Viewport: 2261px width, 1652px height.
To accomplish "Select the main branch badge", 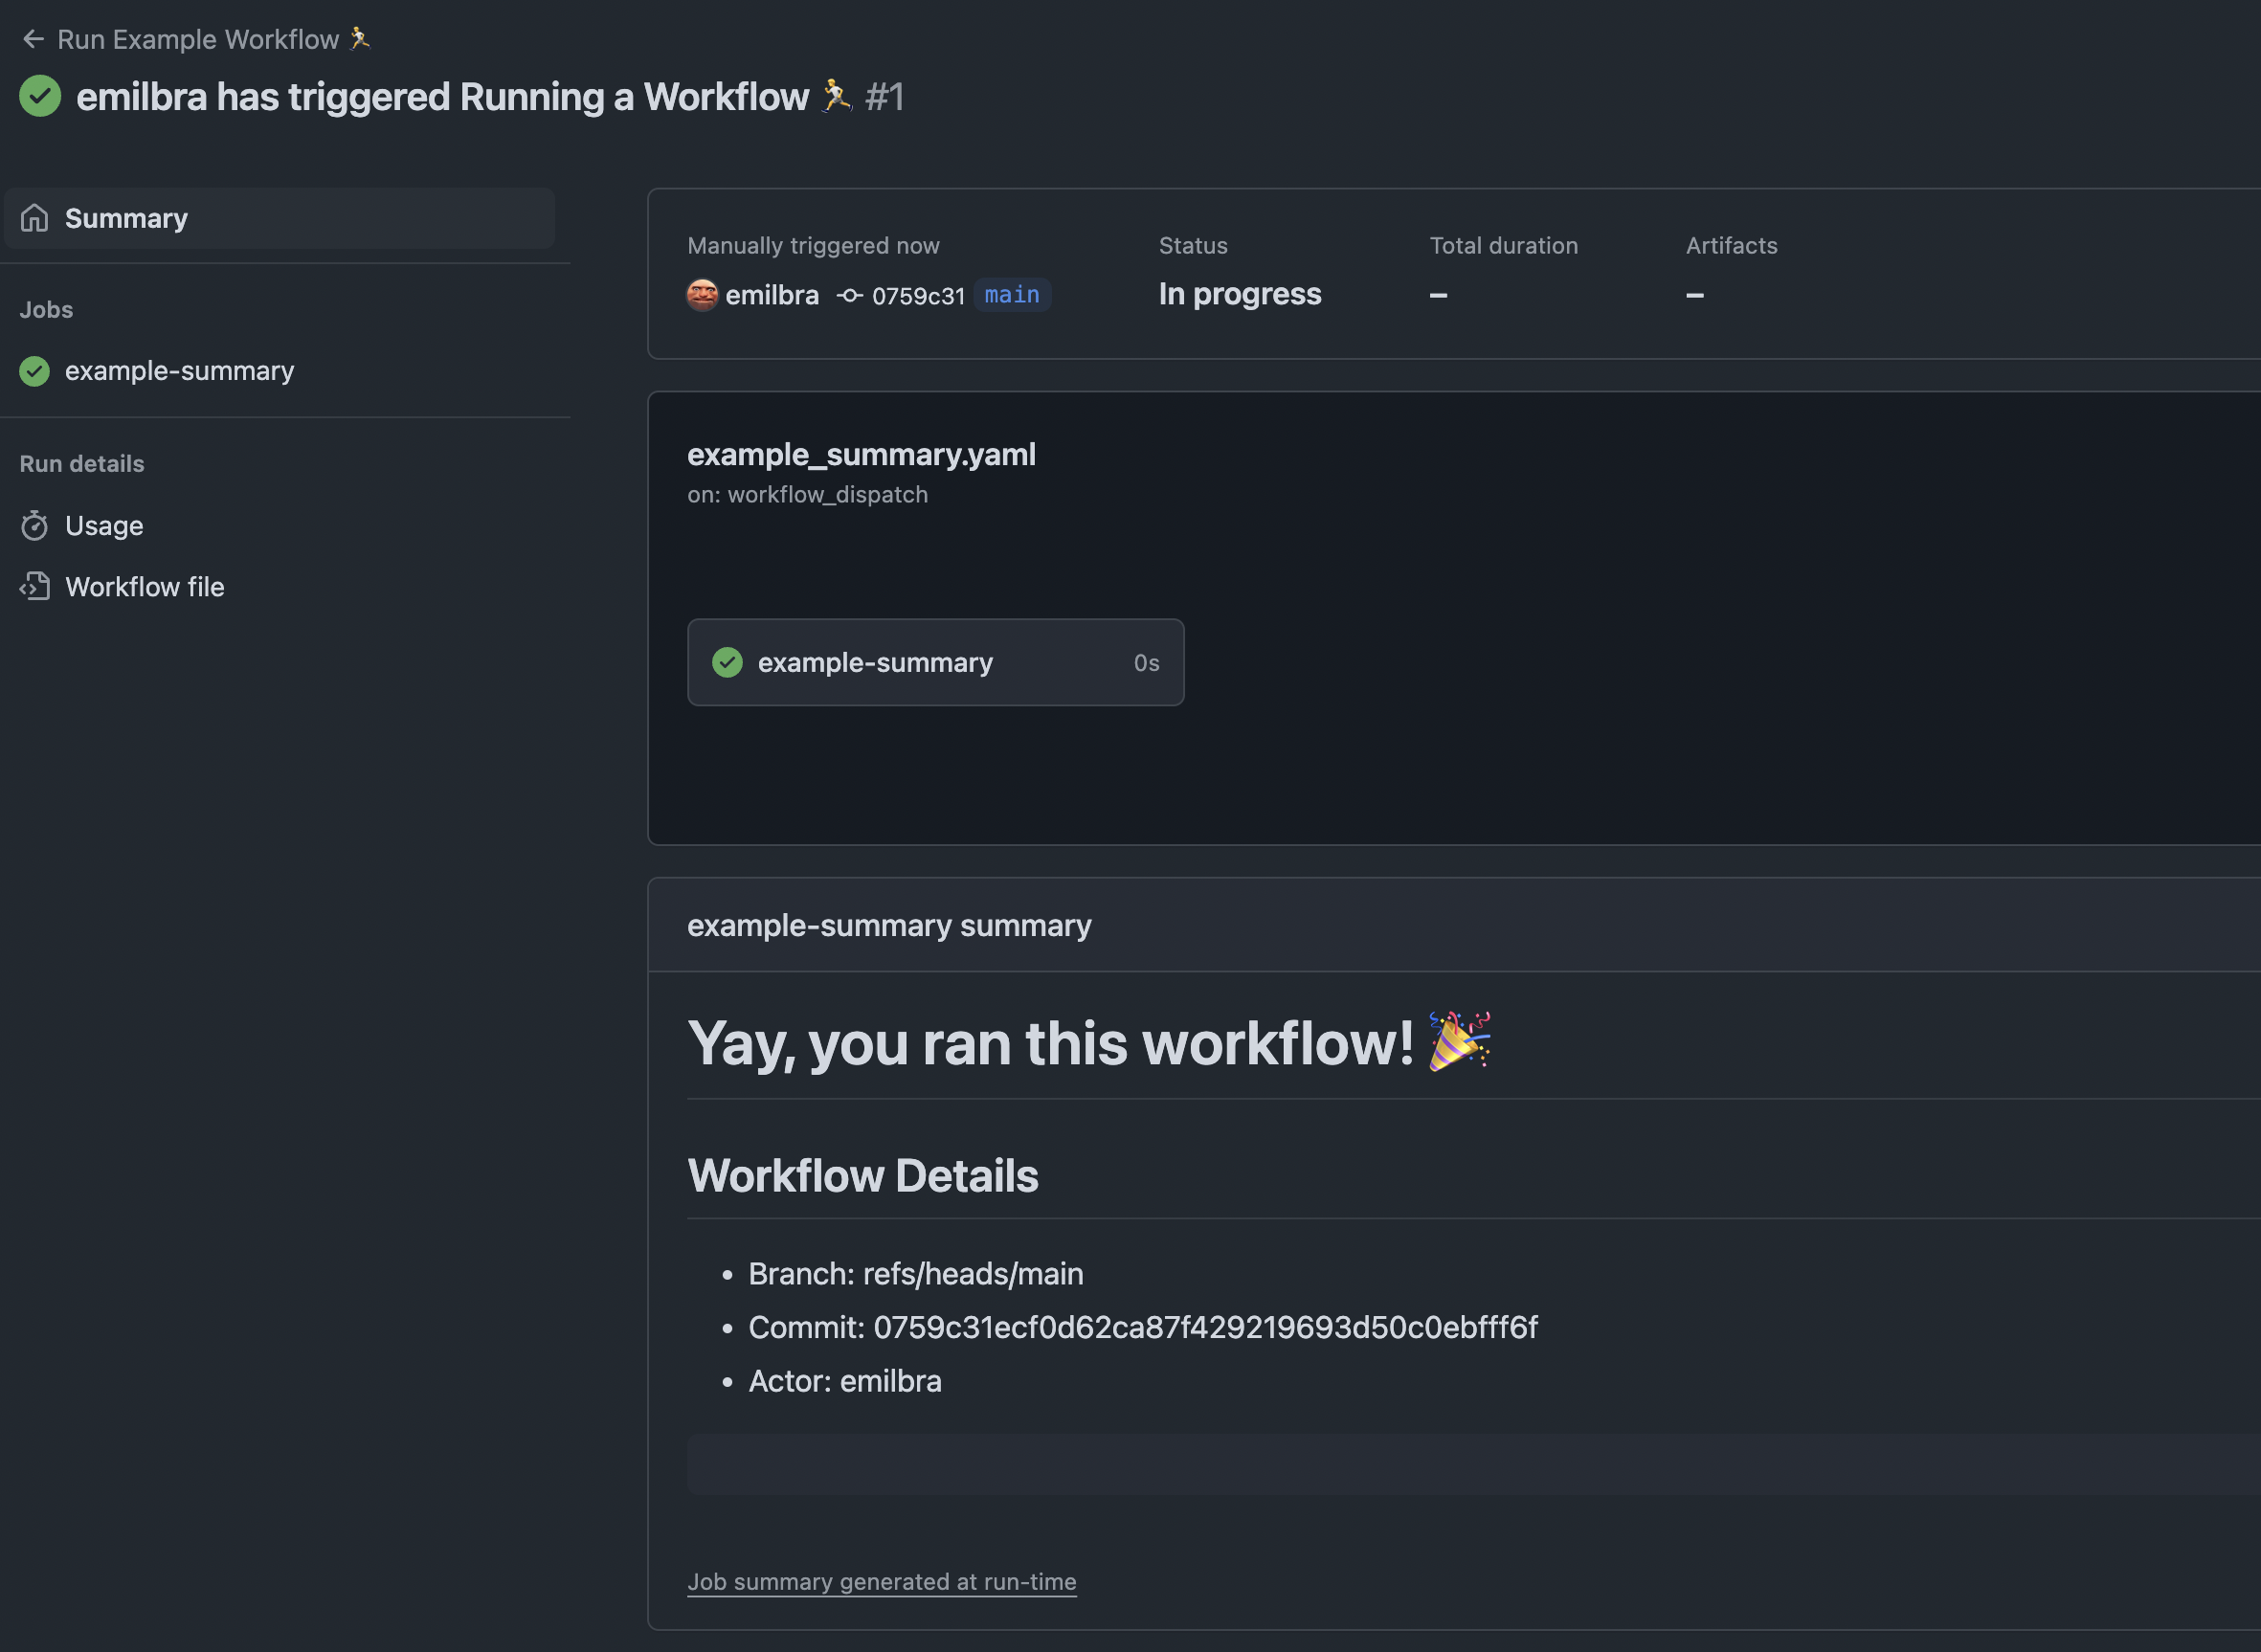I will click(1011, 294).
